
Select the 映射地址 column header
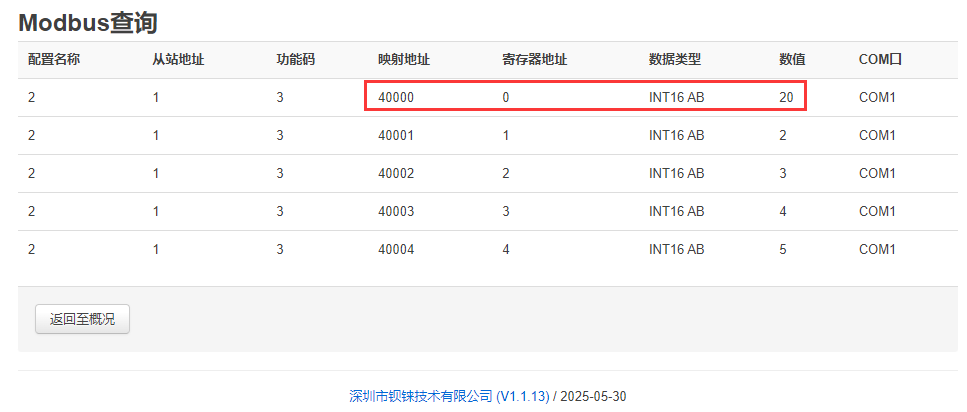[x=404, y=60]
